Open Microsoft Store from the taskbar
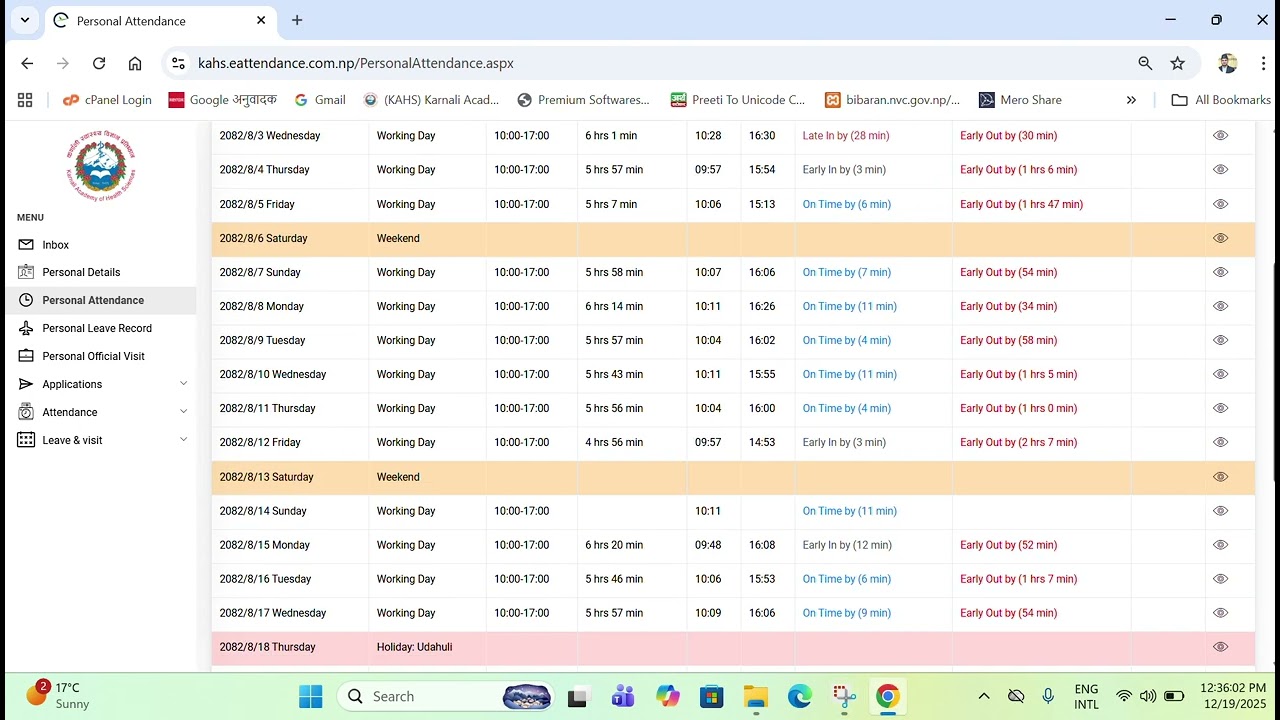The image size is (1280, 720). pyautogui.click(x=711, y=696)
